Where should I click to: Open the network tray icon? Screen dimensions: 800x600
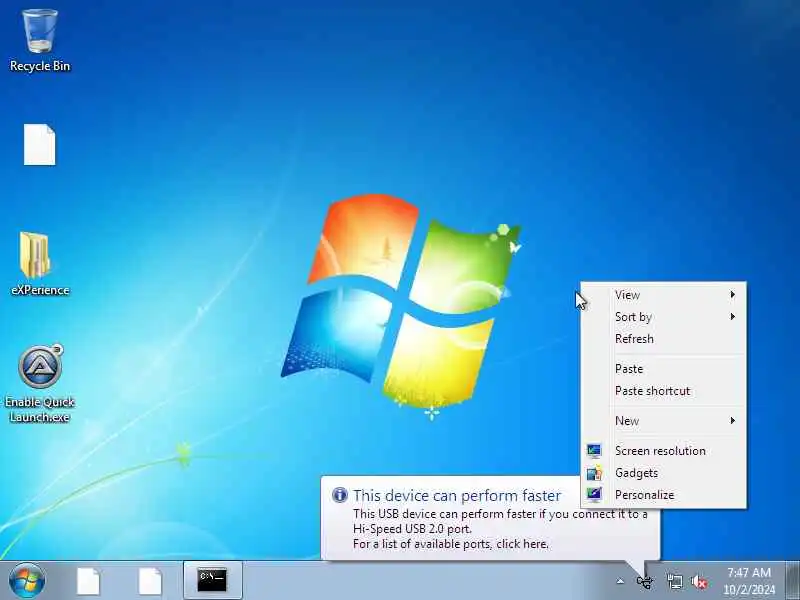click(x=674, y=581)
